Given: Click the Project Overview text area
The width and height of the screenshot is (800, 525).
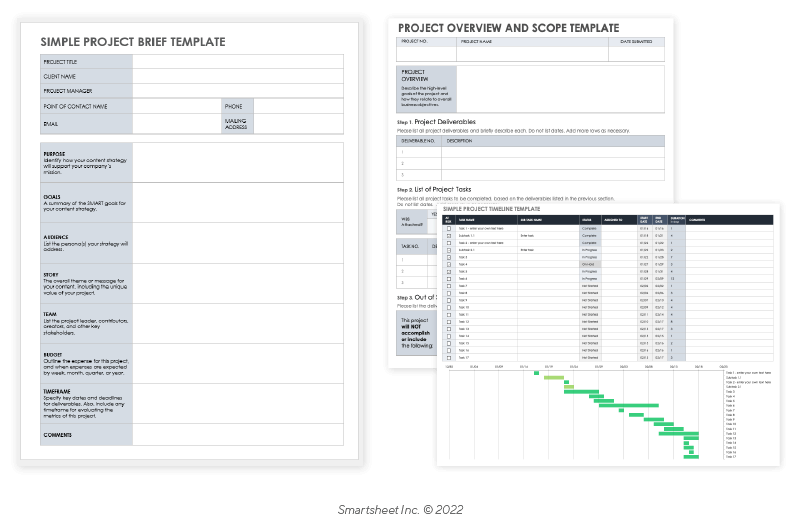Looking at the screenshot, I should pos(560,87).
